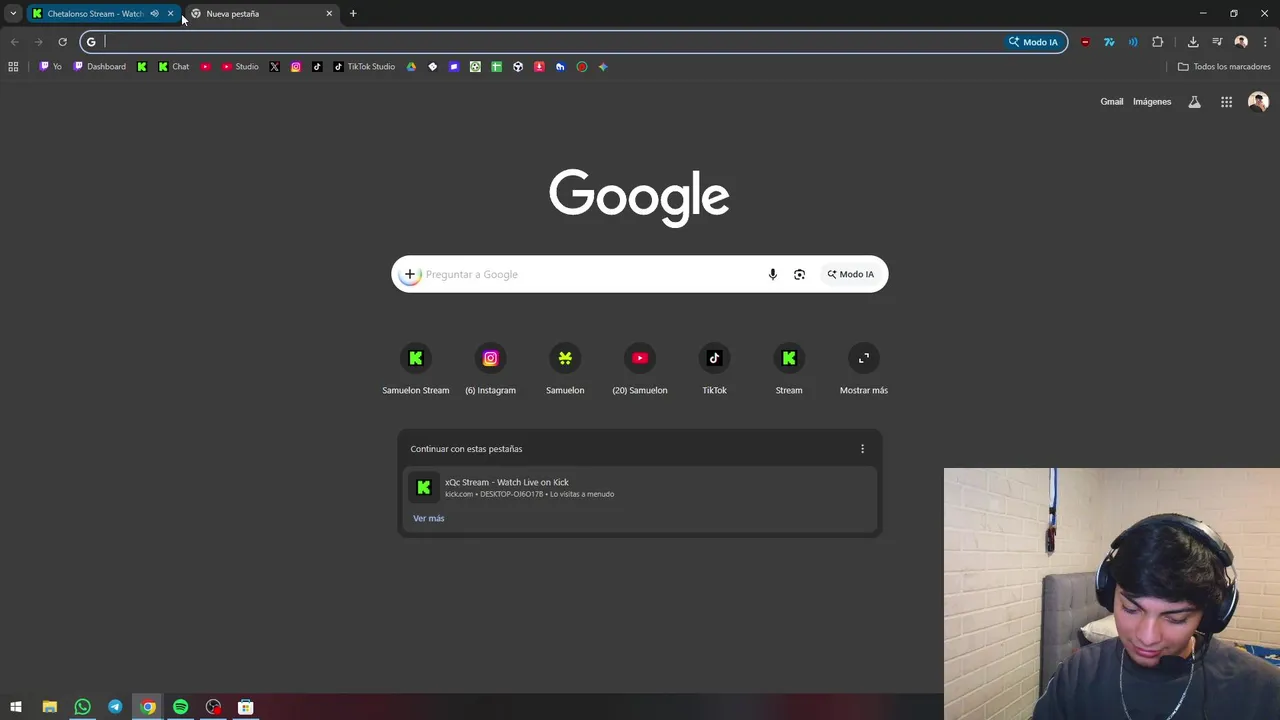Open the Windows Start menu
1280x720 pixels.
tap(16, 707)
